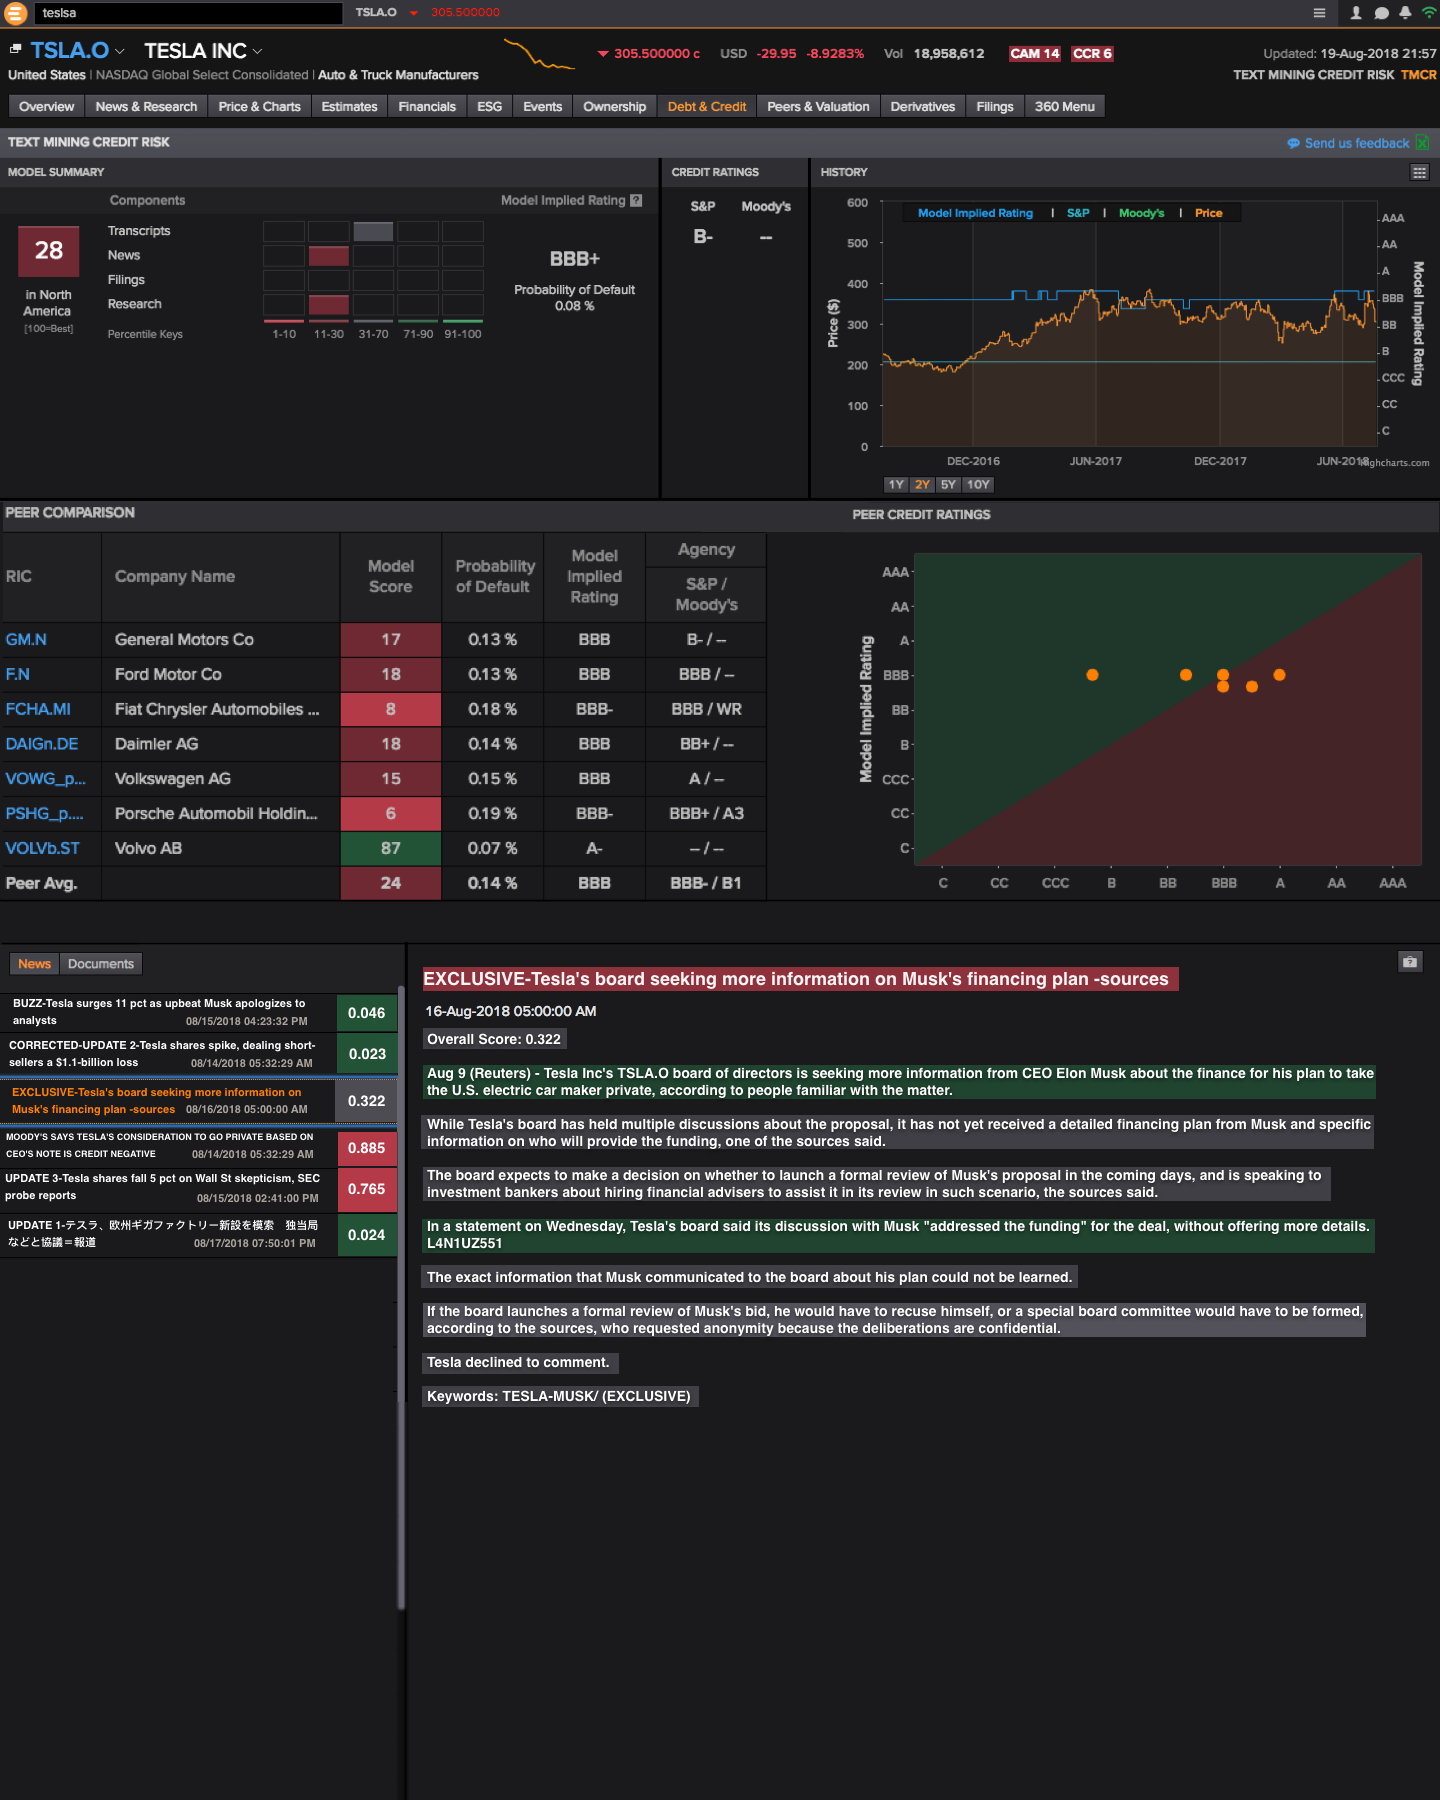
Task: Open the notifications bell icon
Action: pos(1405,13)
